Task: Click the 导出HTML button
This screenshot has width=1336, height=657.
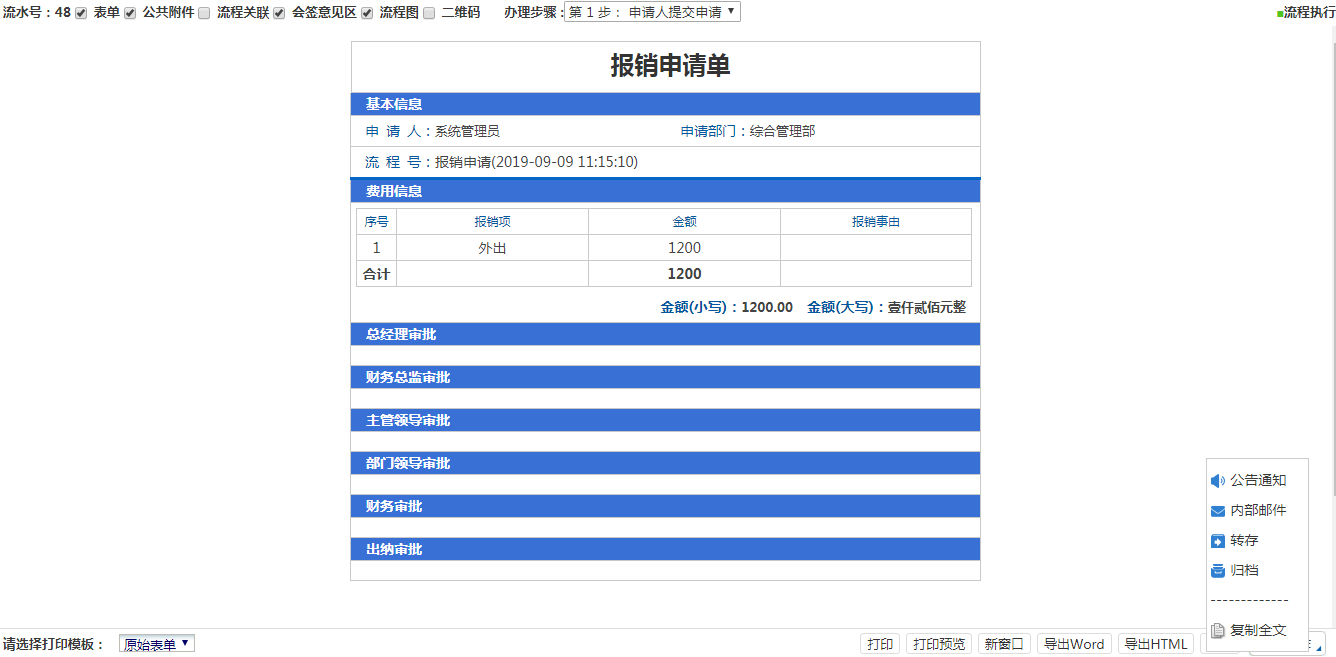Action: point(1155,644)
